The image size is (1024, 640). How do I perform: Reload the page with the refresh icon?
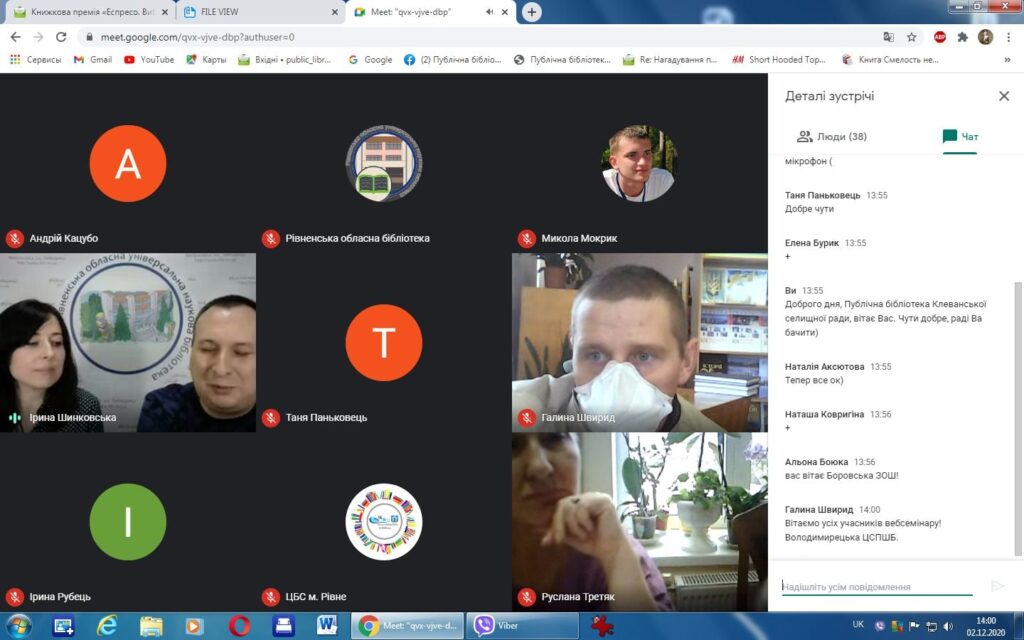pos(61,37)
